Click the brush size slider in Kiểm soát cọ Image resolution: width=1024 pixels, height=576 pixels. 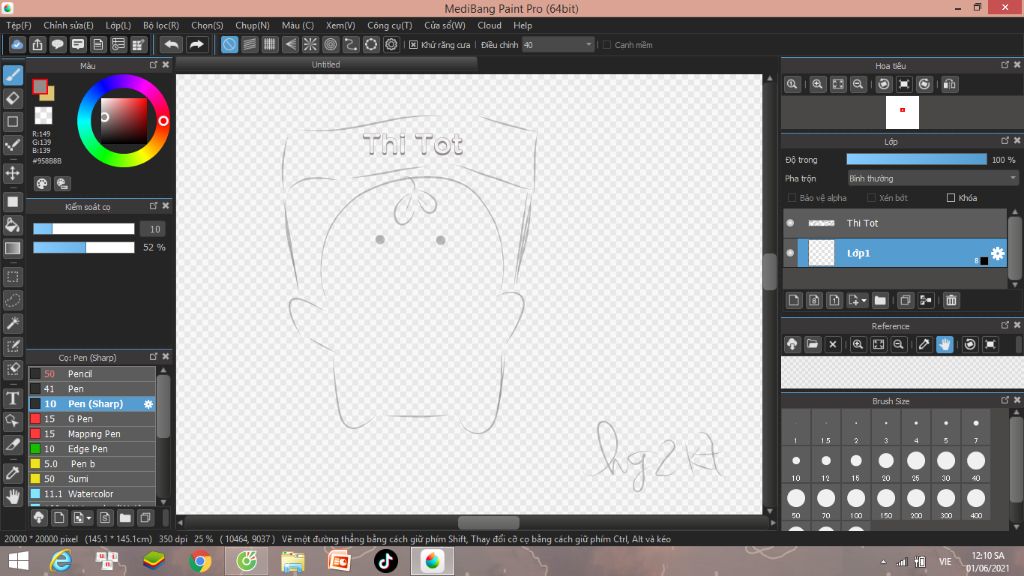coord(84,229)
